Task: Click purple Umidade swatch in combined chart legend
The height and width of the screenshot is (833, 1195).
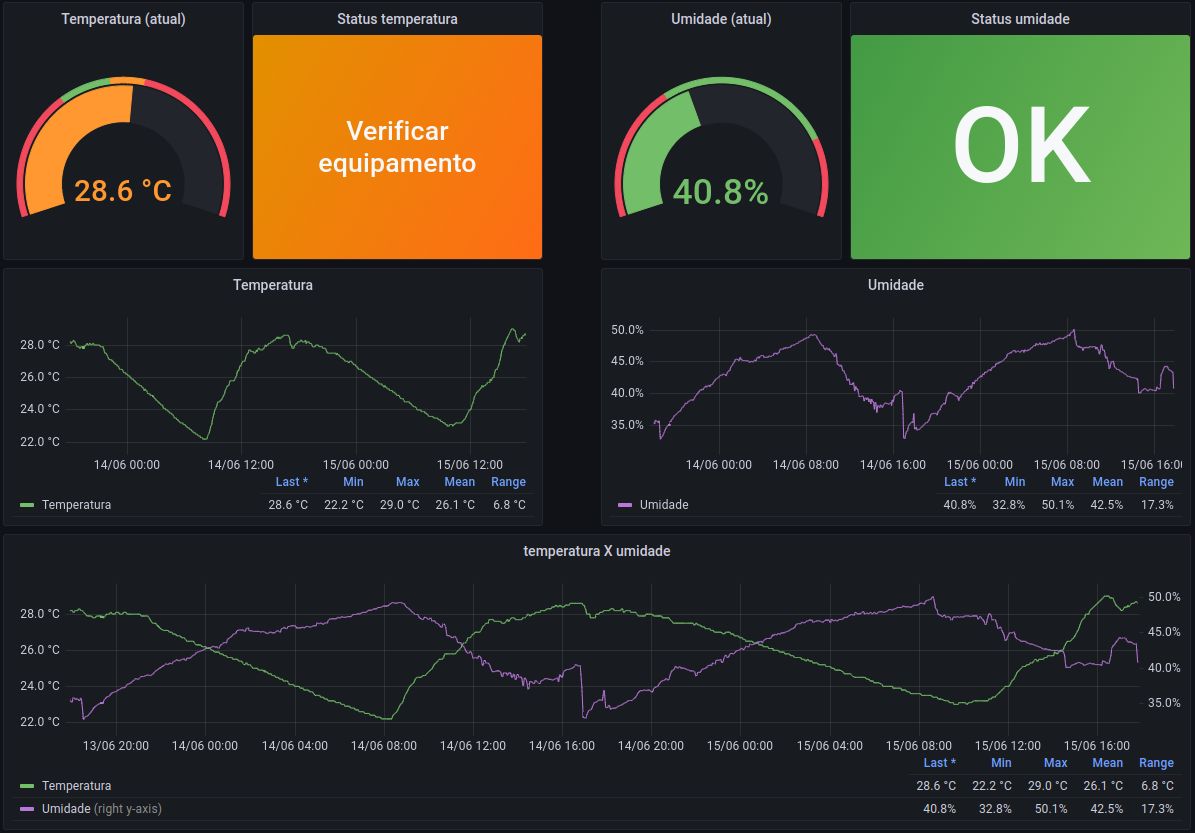Action: pyautogui.click(x=27, y=808)
